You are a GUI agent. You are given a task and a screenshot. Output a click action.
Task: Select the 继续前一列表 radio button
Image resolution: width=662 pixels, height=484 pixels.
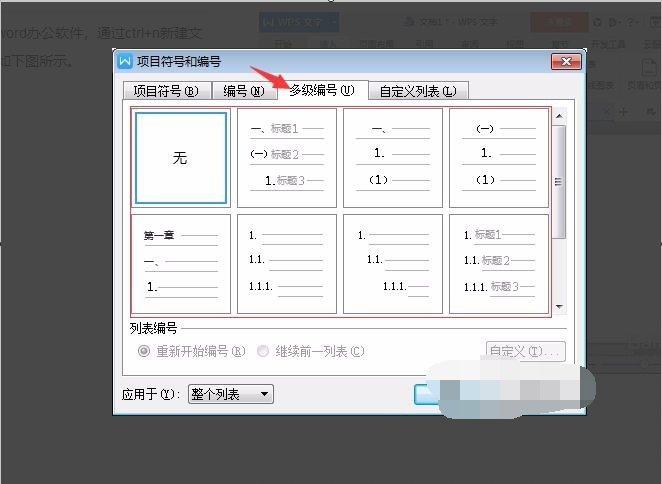(263, 351)
